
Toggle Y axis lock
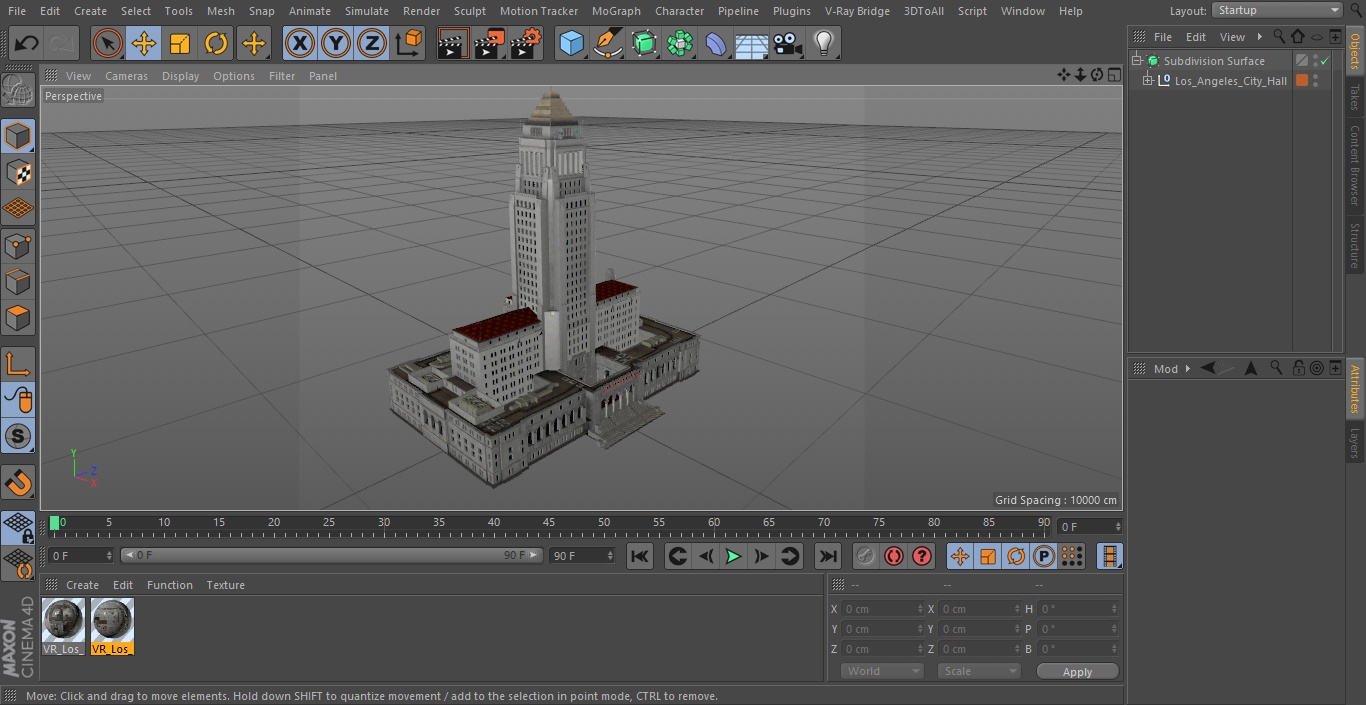tap(336, 43)
